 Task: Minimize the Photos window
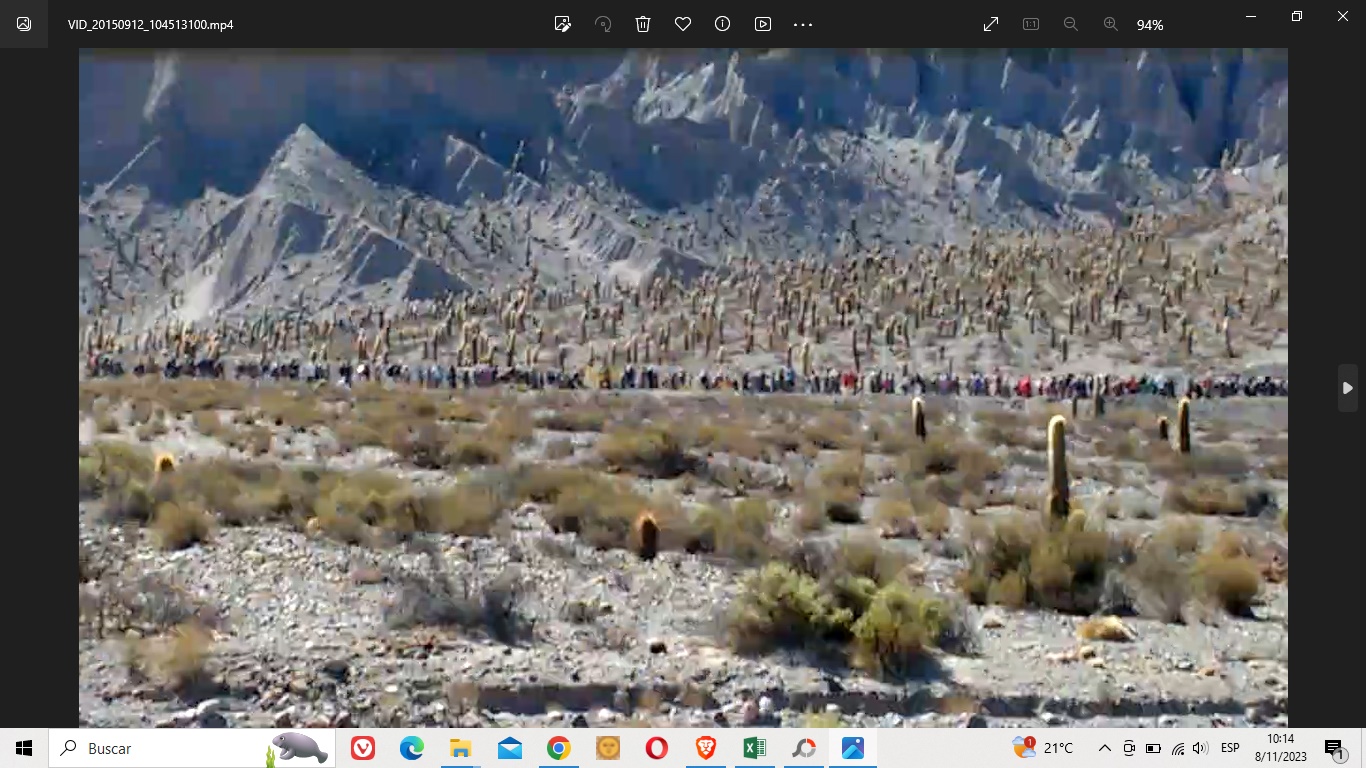point(1251,16)
